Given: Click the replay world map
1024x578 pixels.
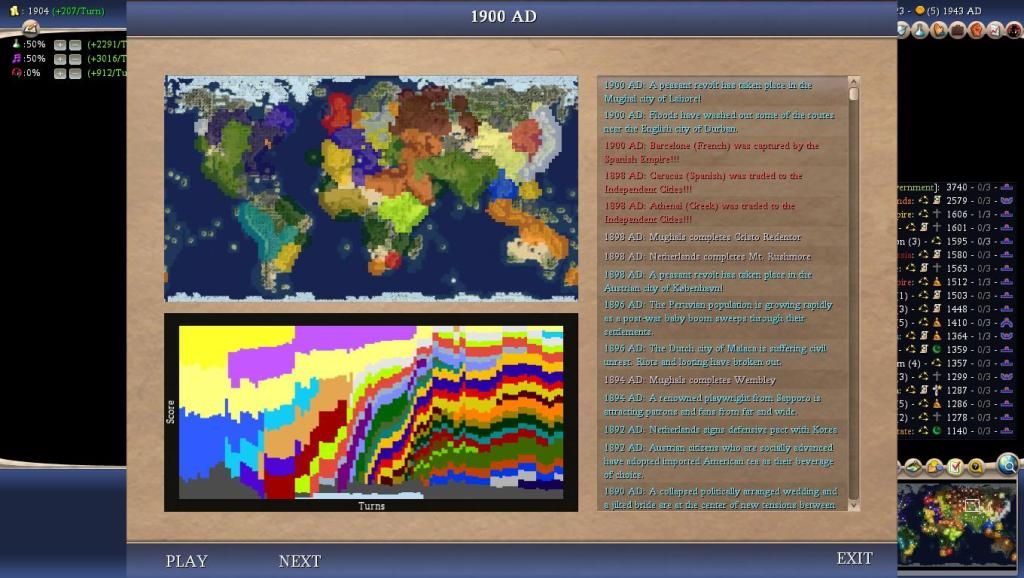Looking at the screenshot, I should 371,188.
